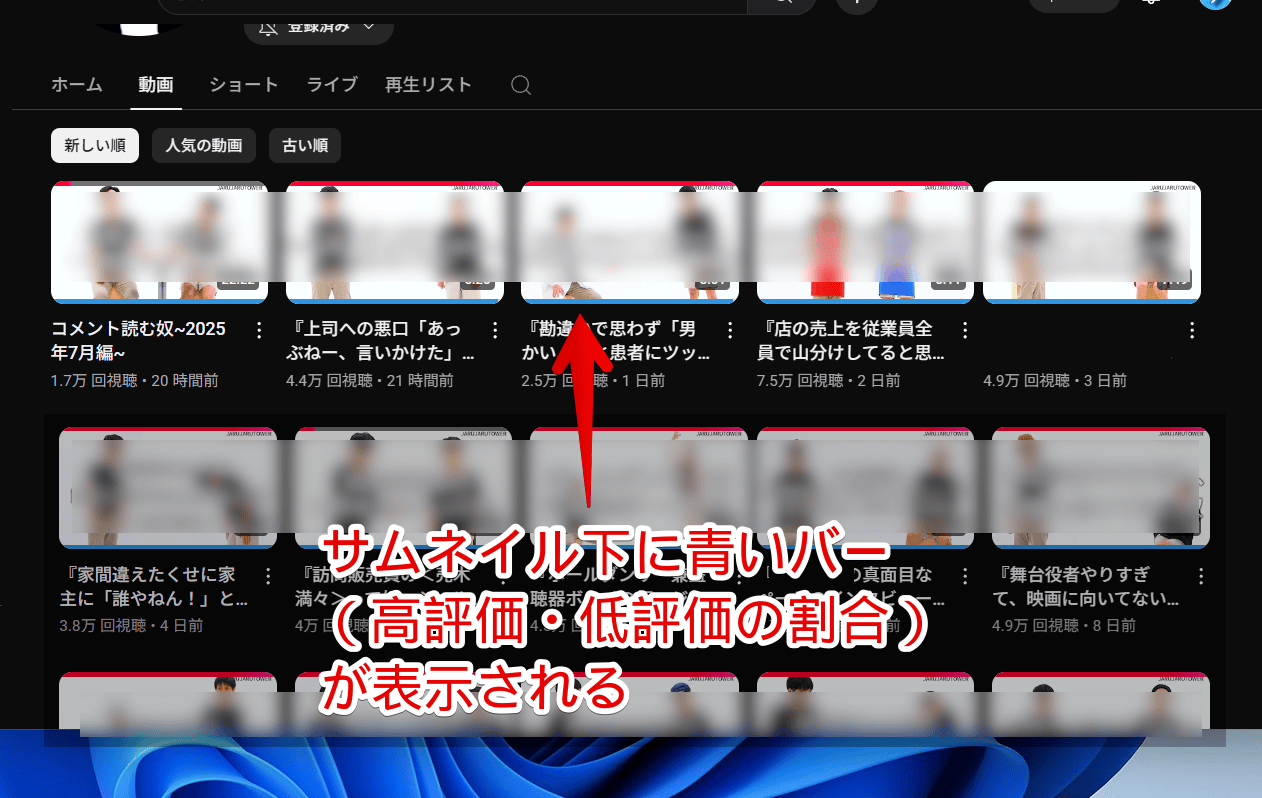1262x798 pixels.
Task: Open the ライブ tab
Action: [x=332, y=85]
